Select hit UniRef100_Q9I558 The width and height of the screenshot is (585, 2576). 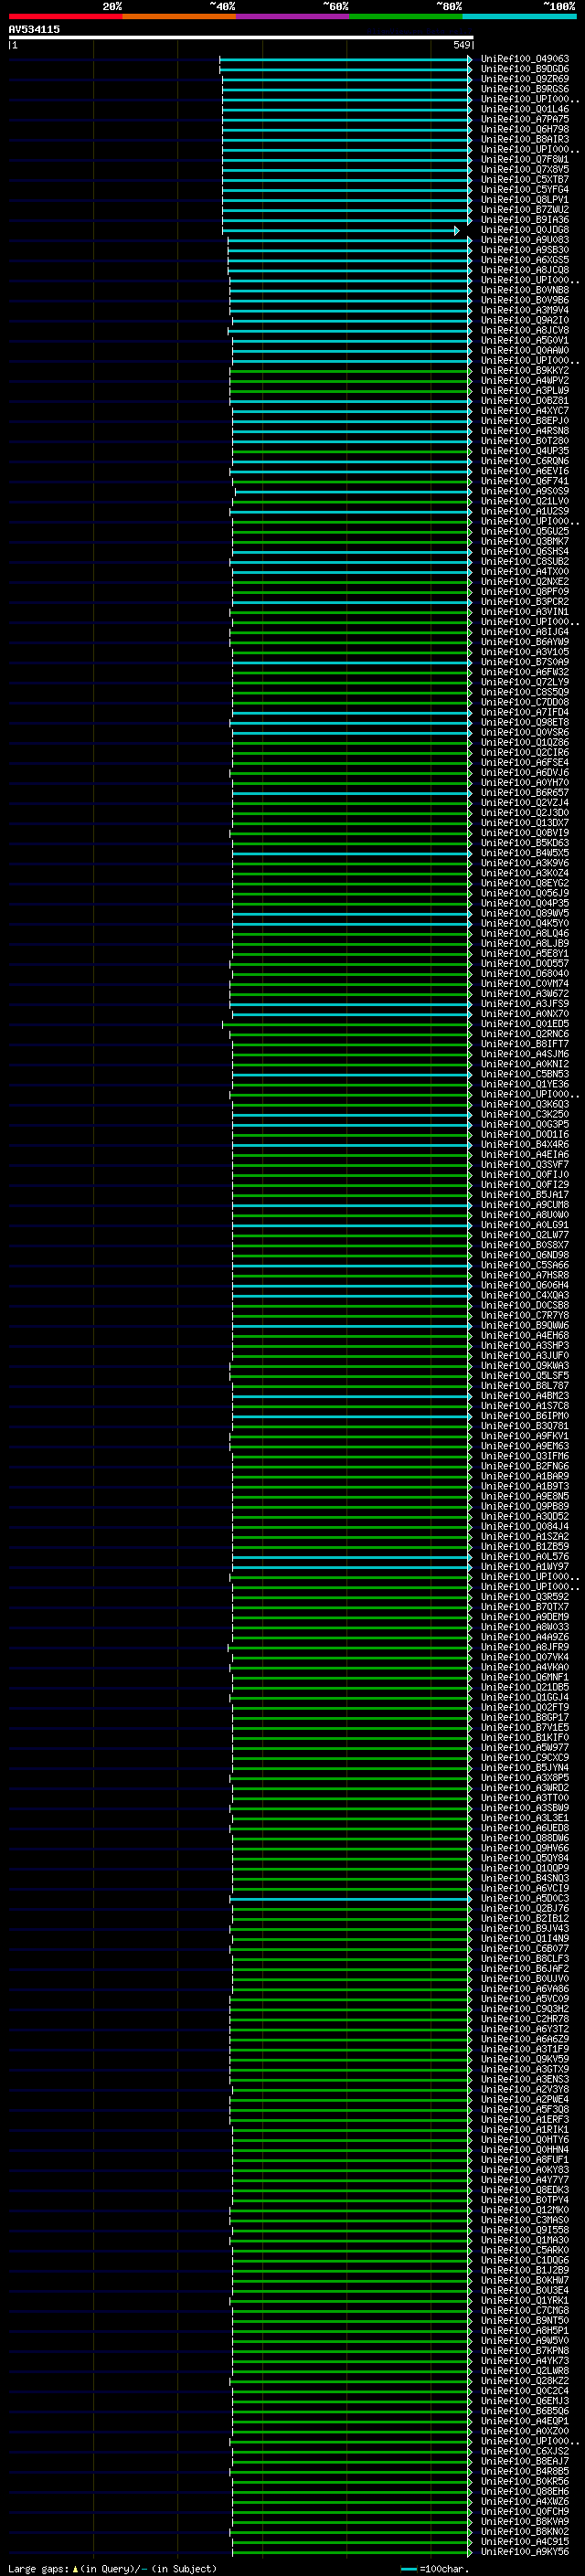pos(524,2230)
